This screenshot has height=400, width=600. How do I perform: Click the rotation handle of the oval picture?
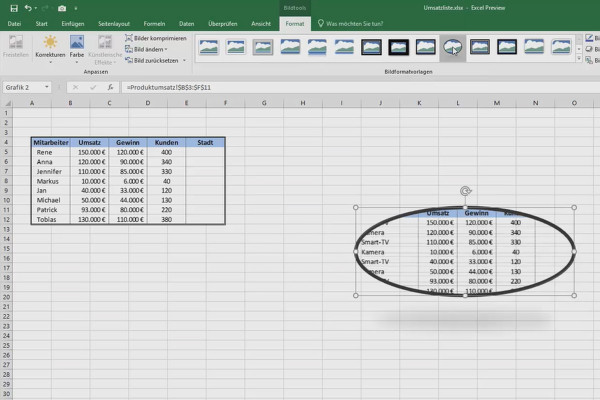pos(465,191)
